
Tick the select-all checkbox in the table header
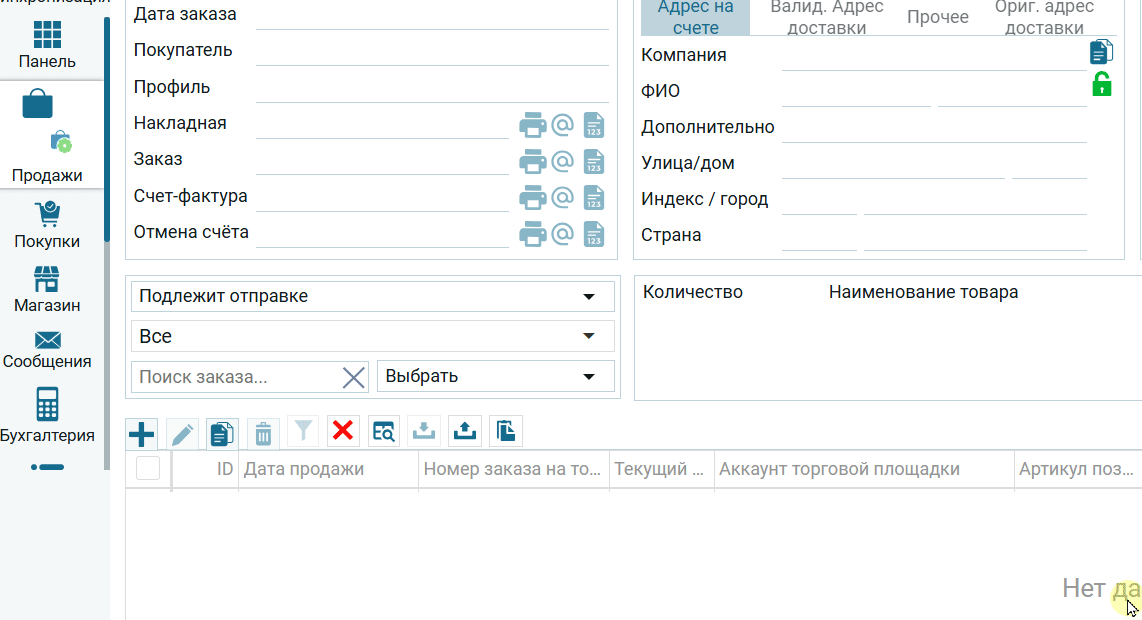pyautogui.click(x=148, y=468)
